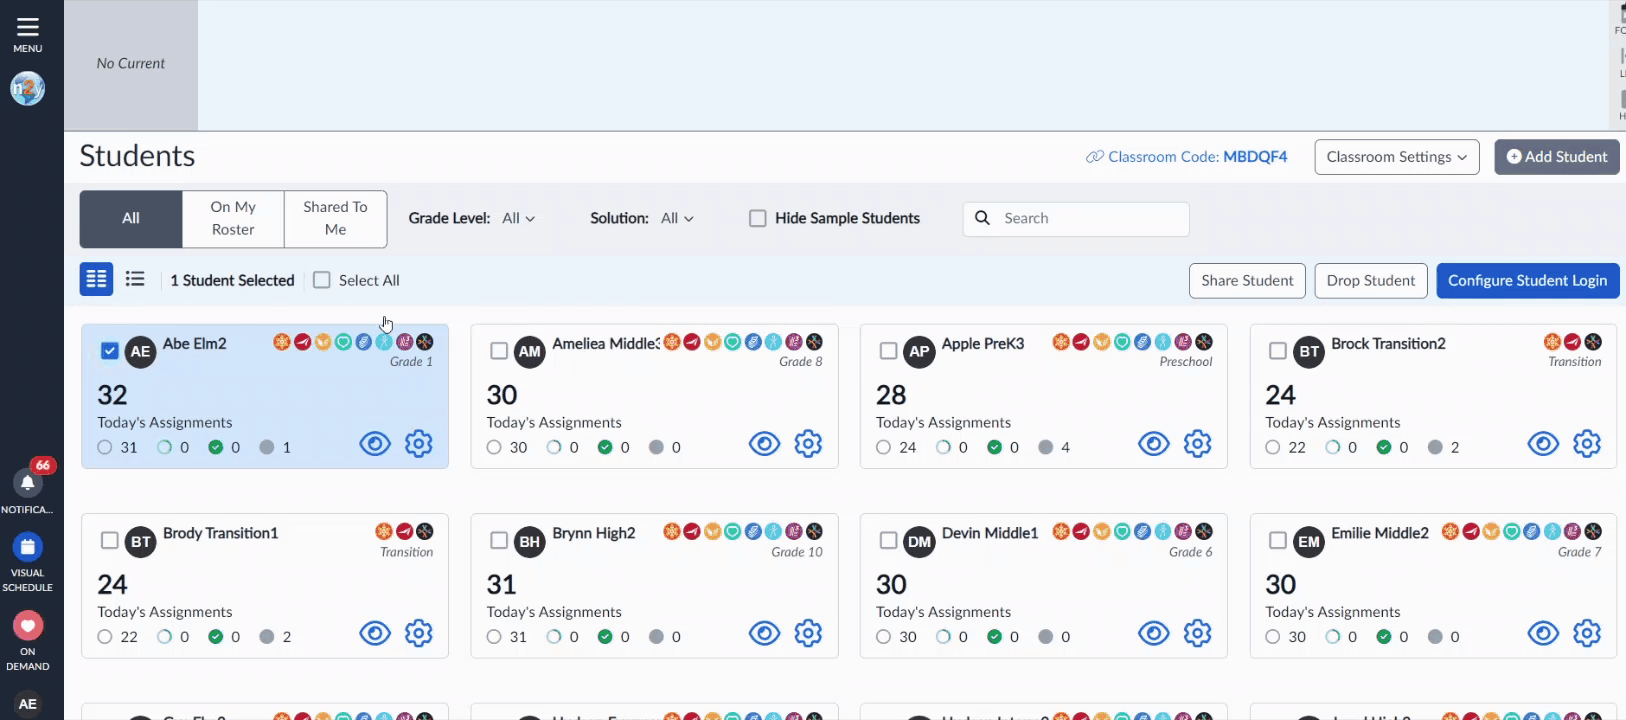Click Configure Student Login button
Screen dimensions: 1626x720
[1528, 281]
